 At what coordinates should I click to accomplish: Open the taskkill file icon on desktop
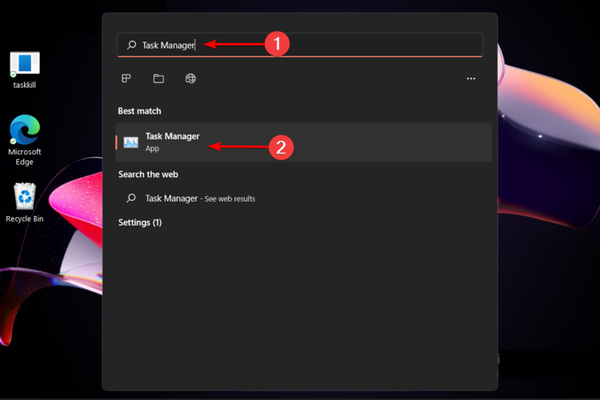(24, 64)
